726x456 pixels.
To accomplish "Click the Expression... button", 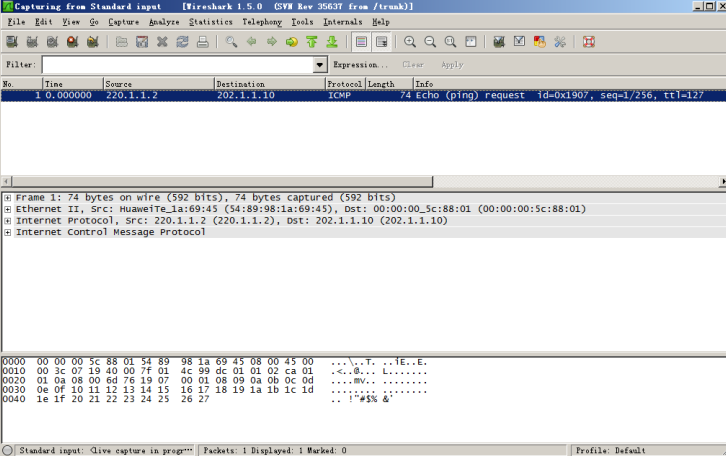I will coord(361,64).
